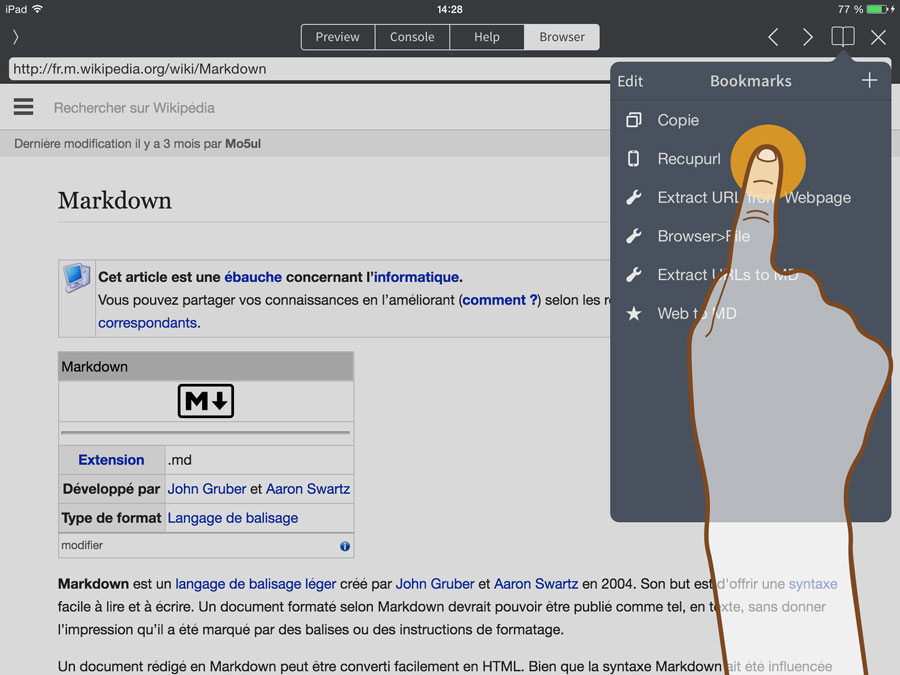Toggle the bookmarks book icon
Image resolution: width=900 pixels, height=675 pixels.
click(843, 37)
